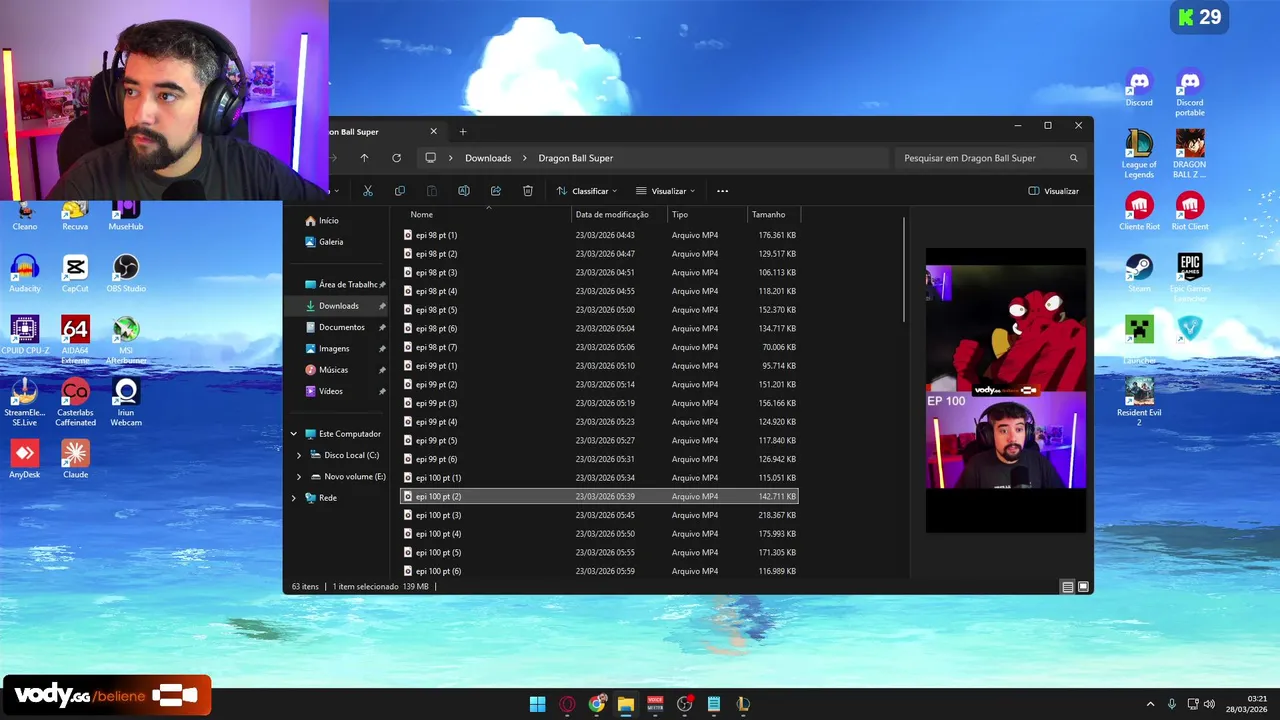Open Discord portable desktop shortcut
1280x720 pixels.
pos(1190,93)
